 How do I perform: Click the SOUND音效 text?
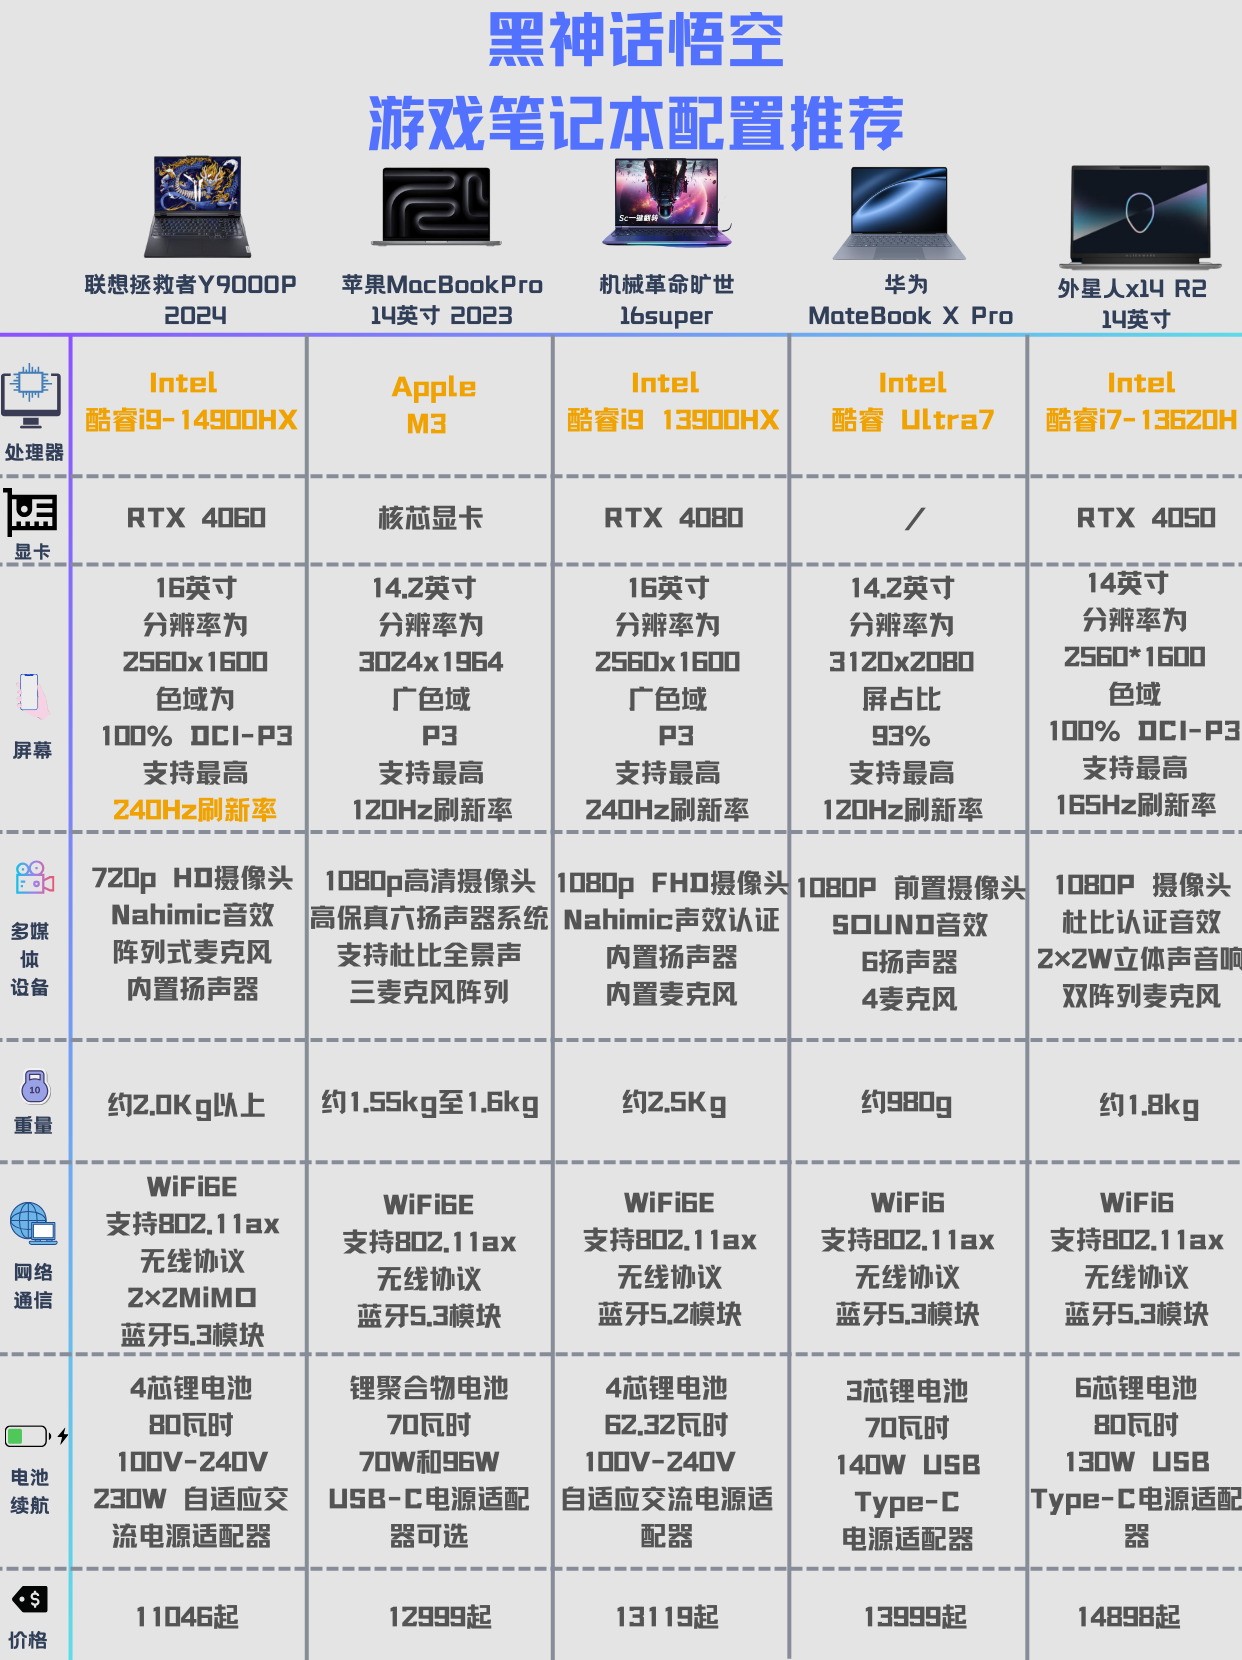(x=910, y=925)
